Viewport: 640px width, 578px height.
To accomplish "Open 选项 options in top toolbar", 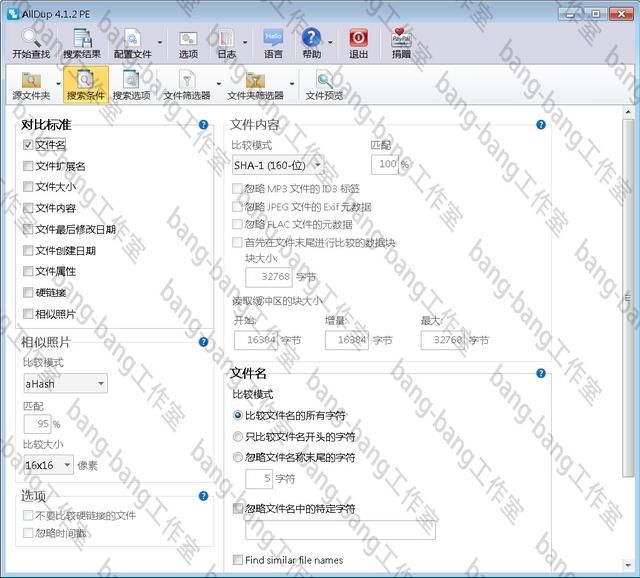I will coord(188,44).
